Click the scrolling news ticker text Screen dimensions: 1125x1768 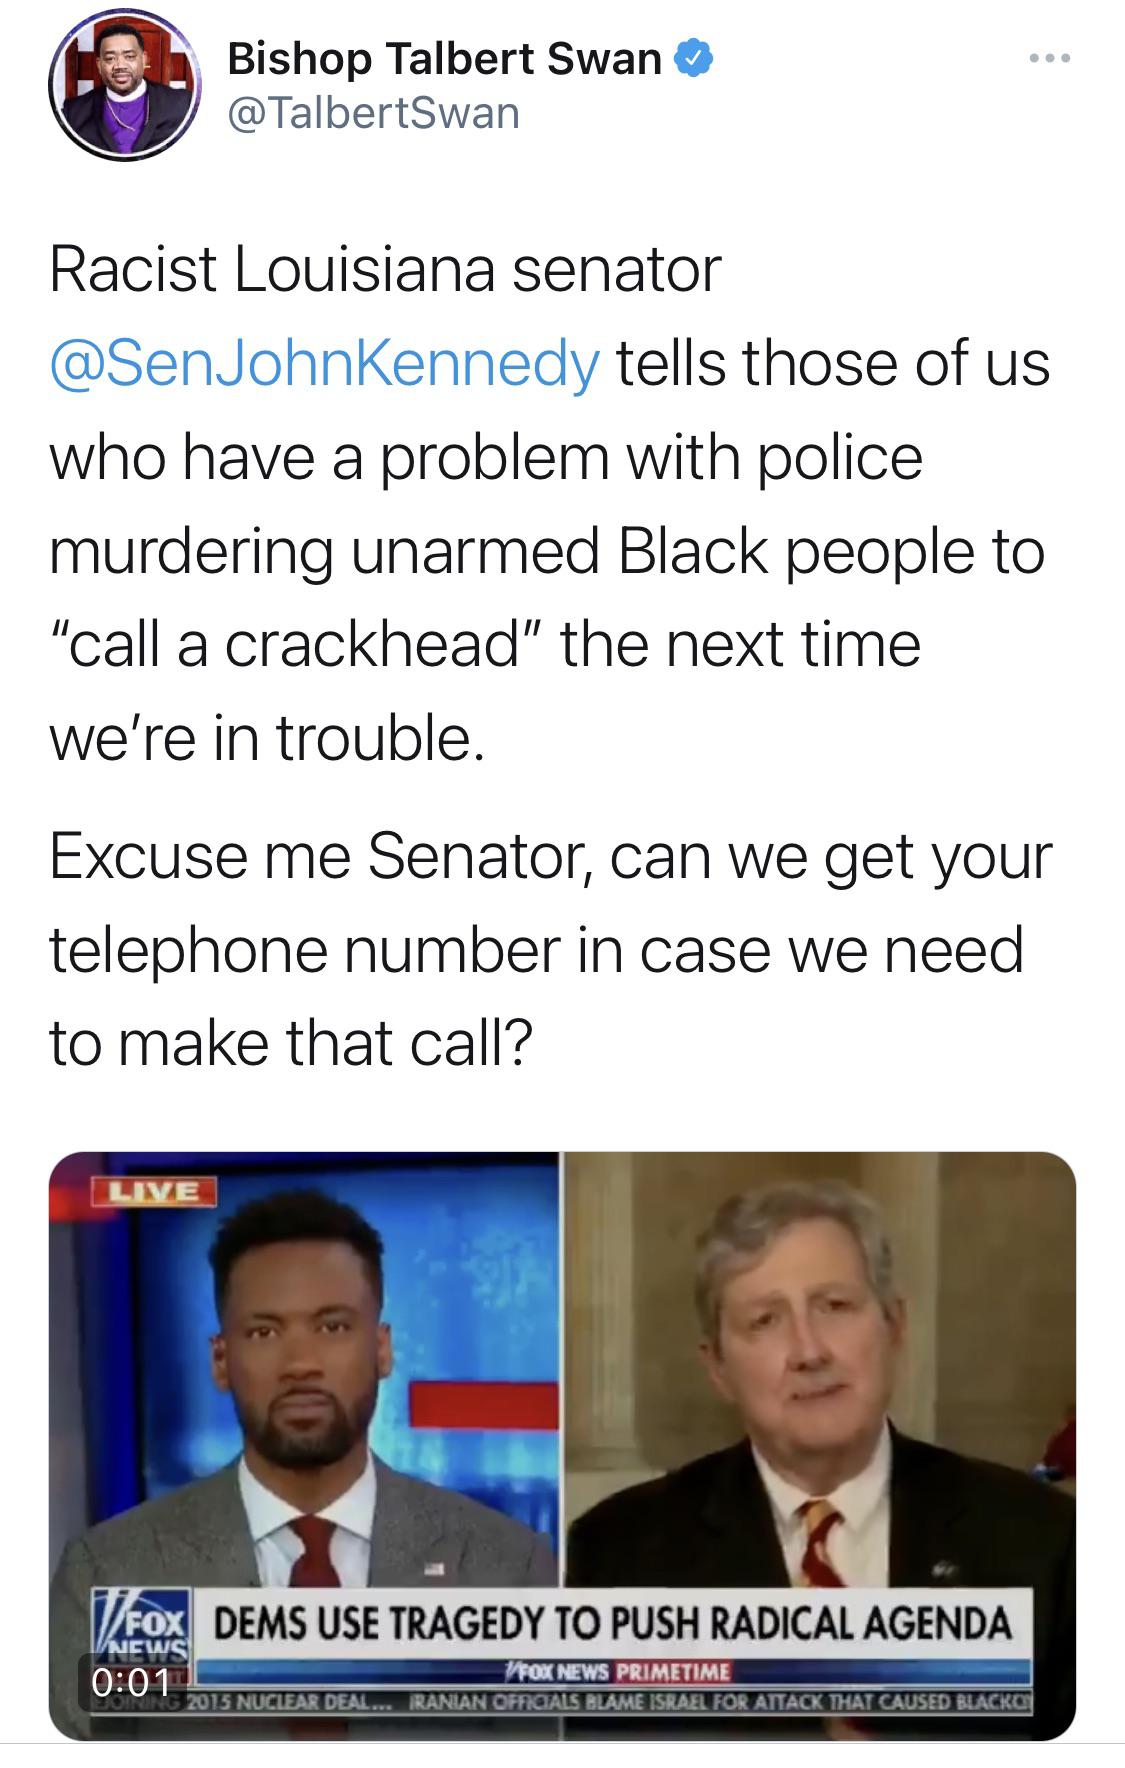coord(610,1699)
